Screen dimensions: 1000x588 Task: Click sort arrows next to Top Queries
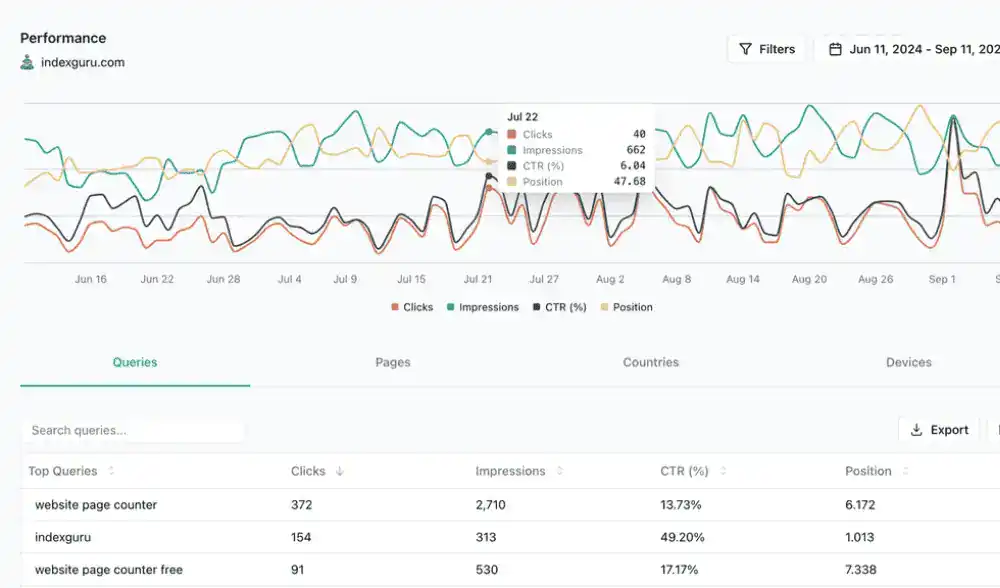[x=111, y=471]
